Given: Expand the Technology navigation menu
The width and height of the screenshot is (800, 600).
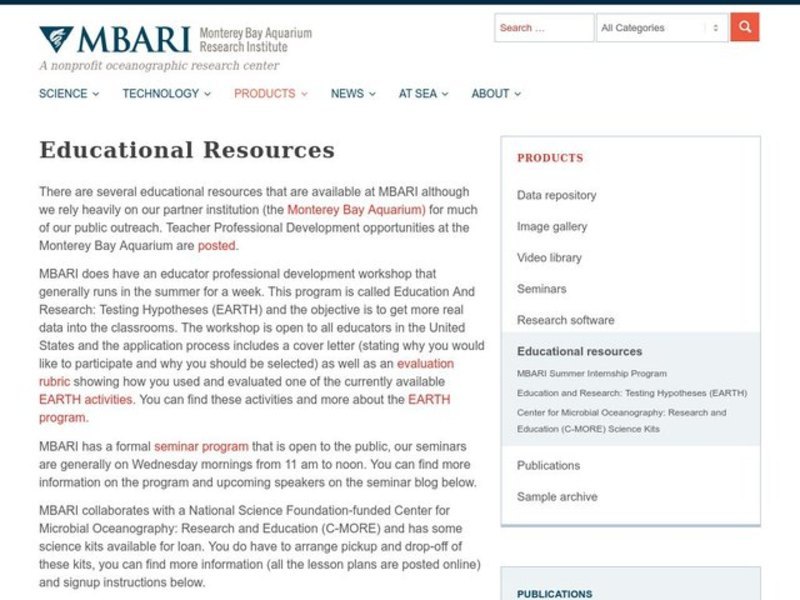Looking at the screenshot, I should (166, 94).
